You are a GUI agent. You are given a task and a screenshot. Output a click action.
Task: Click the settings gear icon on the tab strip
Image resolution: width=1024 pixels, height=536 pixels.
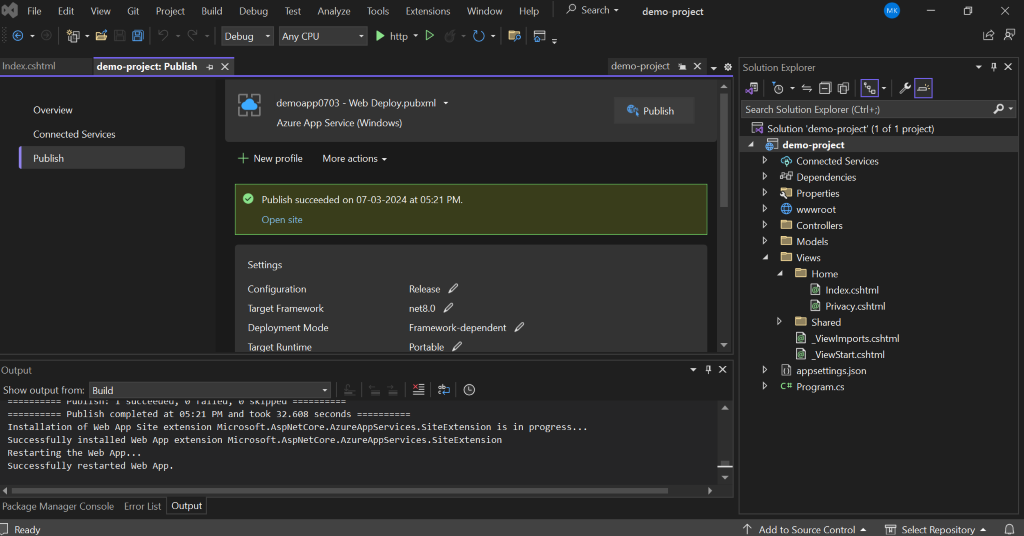(x=728, y=67)
